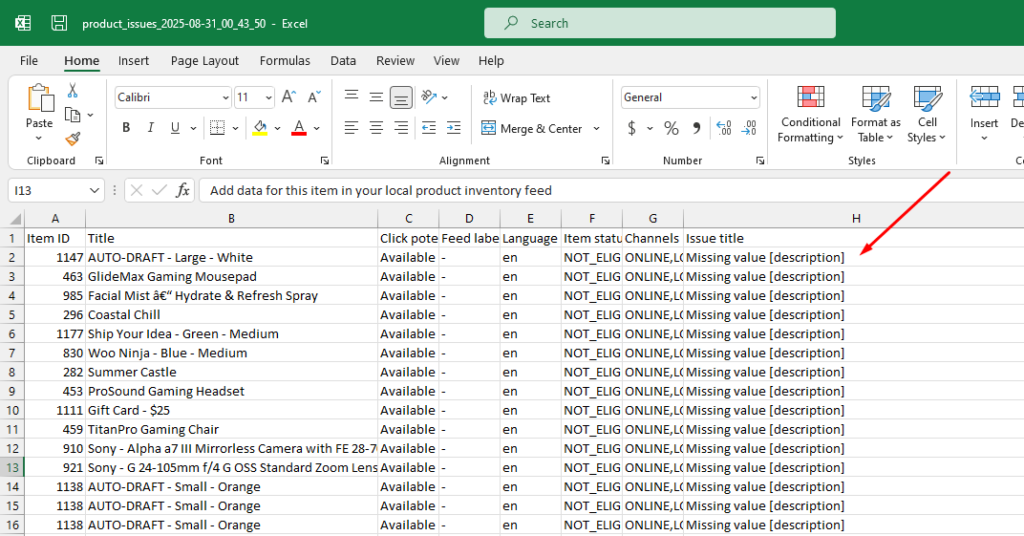The height and width of the screenshot is (536, 1024).
Task: Open the Name Box dropdown arrow
Action: coord(94,191)
